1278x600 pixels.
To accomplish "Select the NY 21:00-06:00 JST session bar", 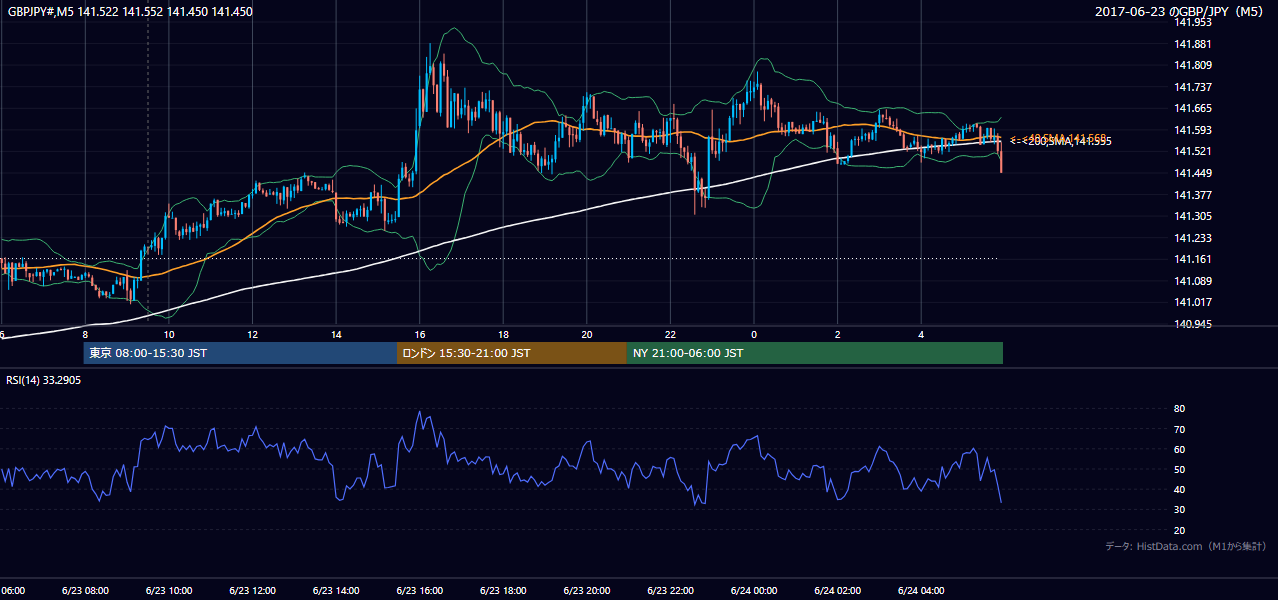I will [815, 353].
